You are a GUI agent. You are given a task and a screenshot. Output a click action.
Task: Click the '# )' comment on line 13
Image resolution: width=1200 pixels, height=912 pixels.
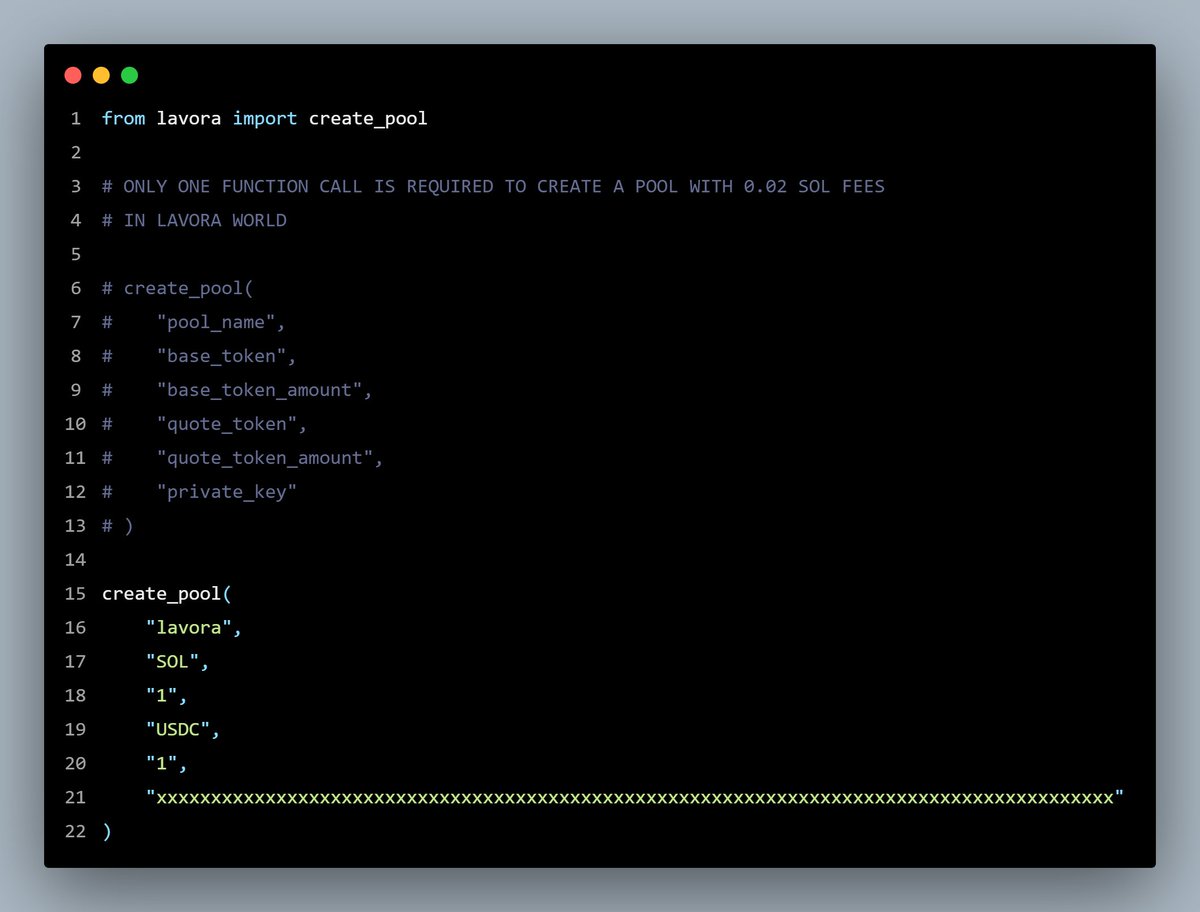click(x=117, y=526)
